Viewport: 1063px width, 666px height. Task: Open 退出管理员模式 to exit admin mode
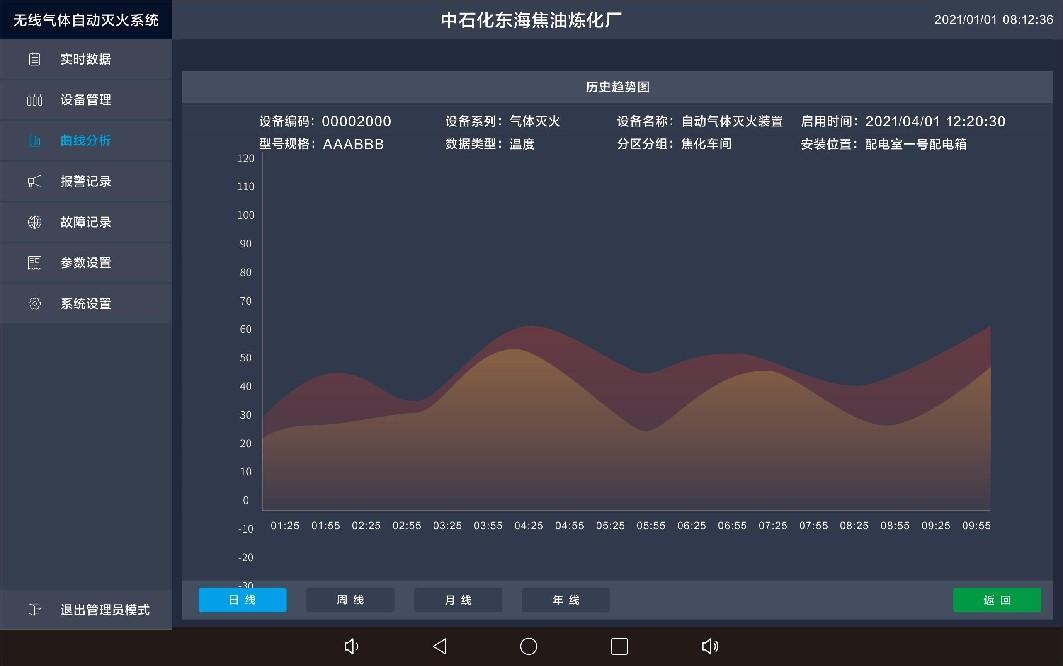coord(104,609)
